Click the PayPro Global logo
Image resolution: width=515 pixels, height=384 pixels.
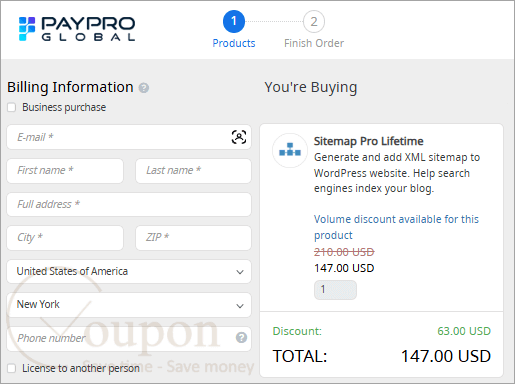77,29
